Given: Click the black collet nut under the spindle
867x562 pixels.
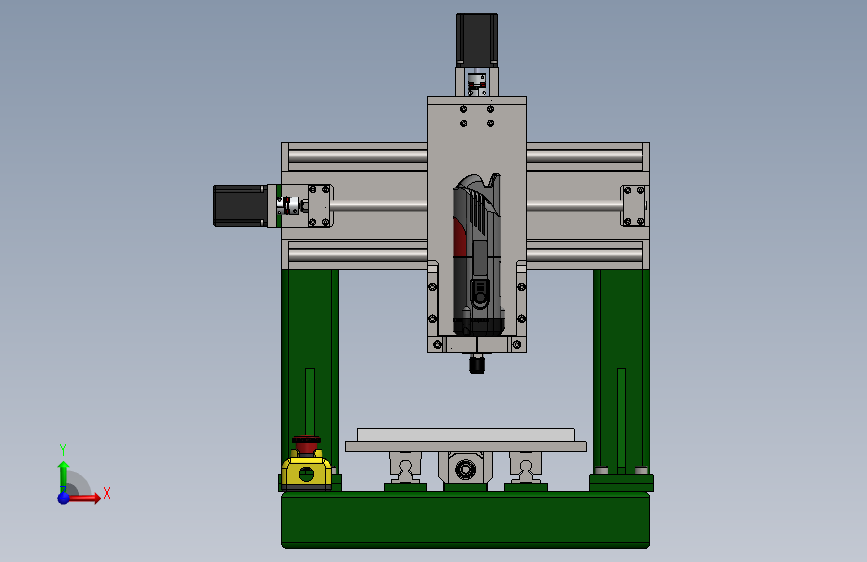Looking at the screenshot, I should [477, 365].
